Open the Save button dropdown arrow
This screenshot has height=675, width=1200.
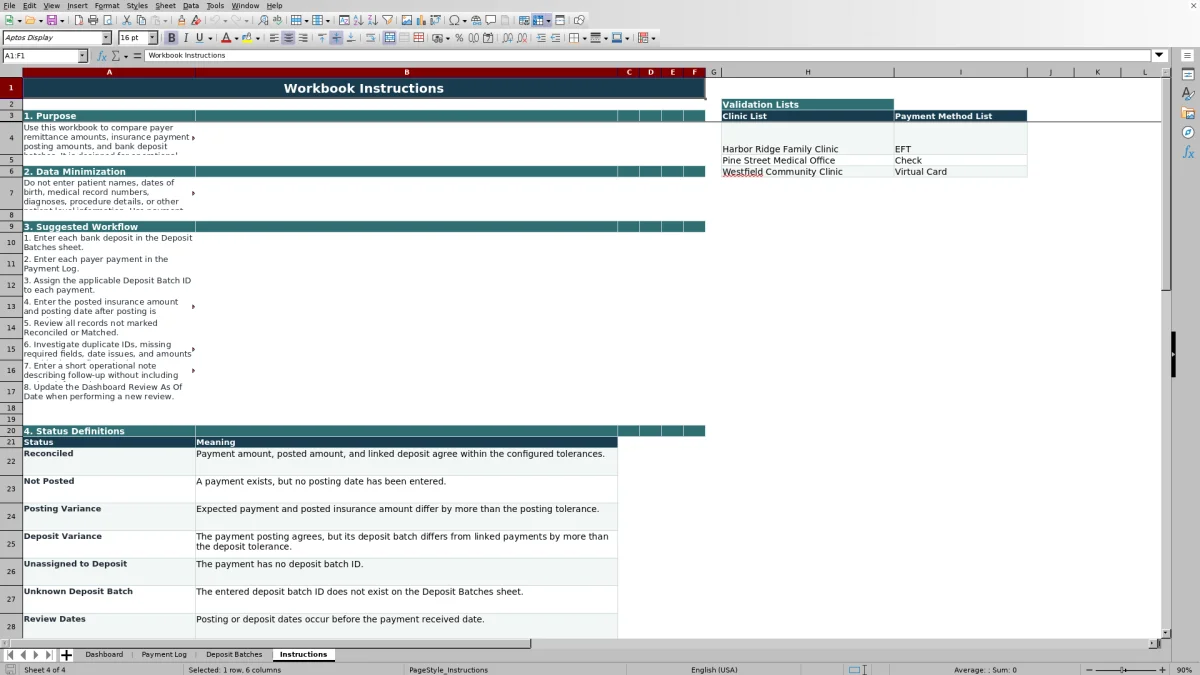[62, 20]
